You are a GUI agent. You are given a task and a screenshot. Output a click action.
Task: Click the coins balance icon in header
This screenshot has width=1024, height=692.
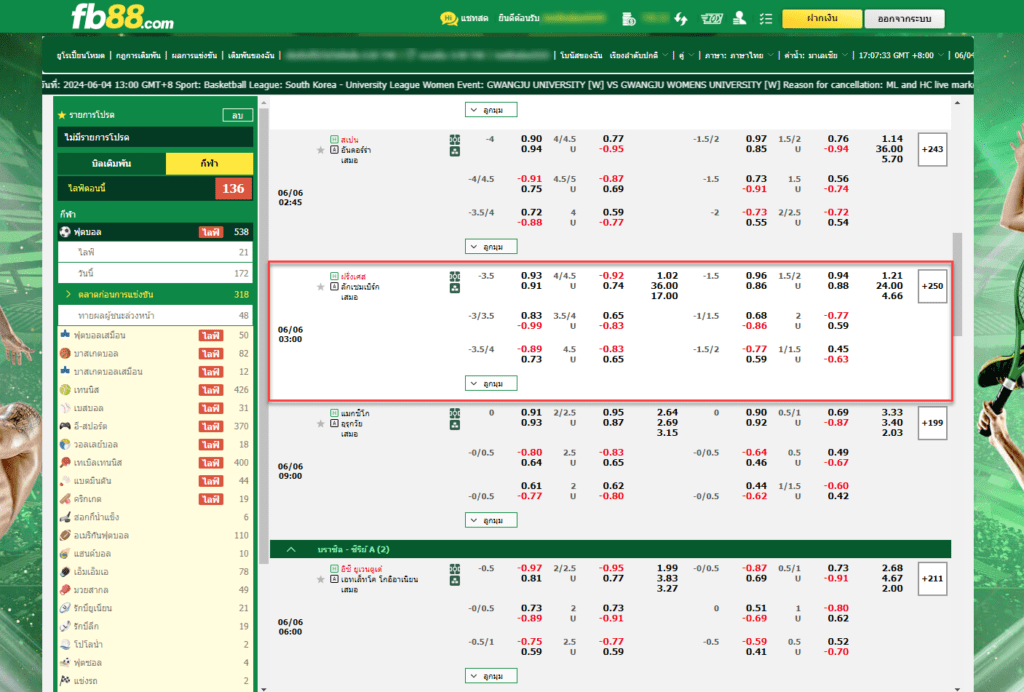tap(629, 19)
